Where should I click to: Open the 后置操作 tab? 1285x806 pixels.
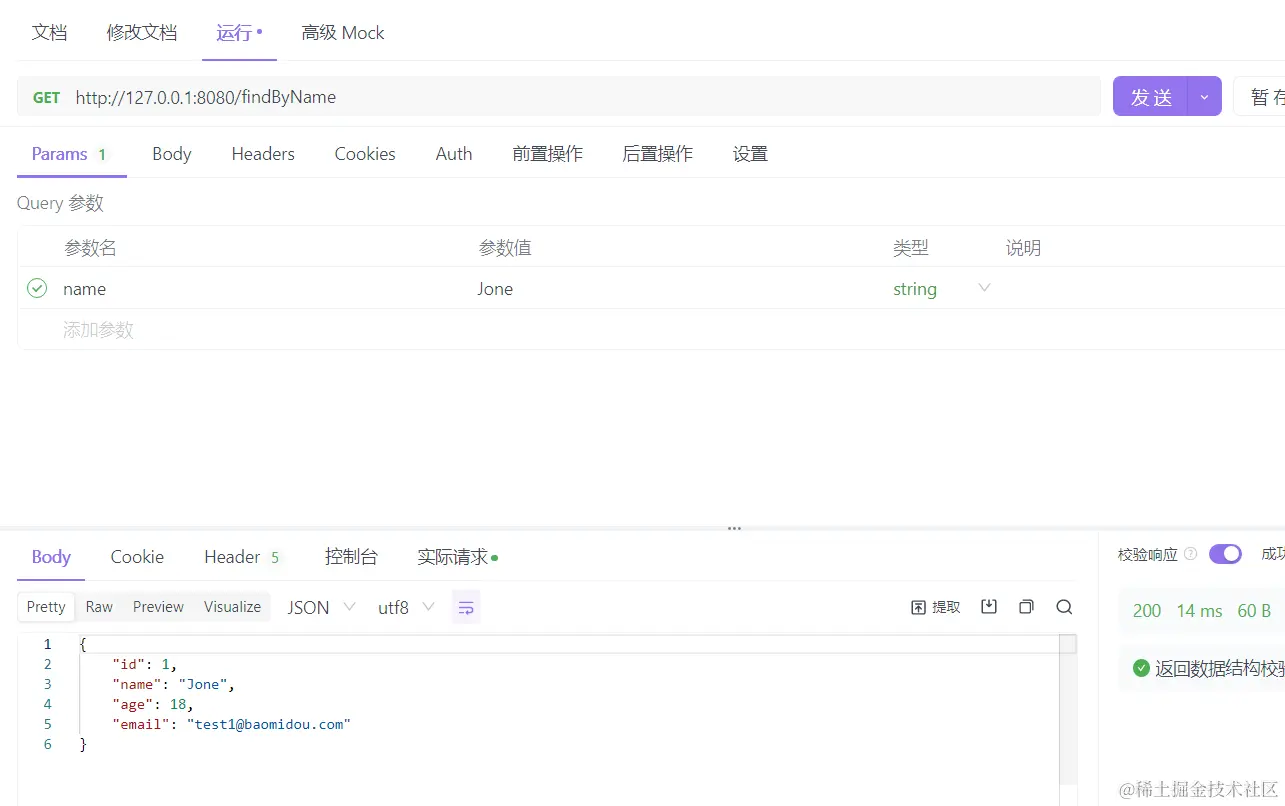[x=657, y=154]
